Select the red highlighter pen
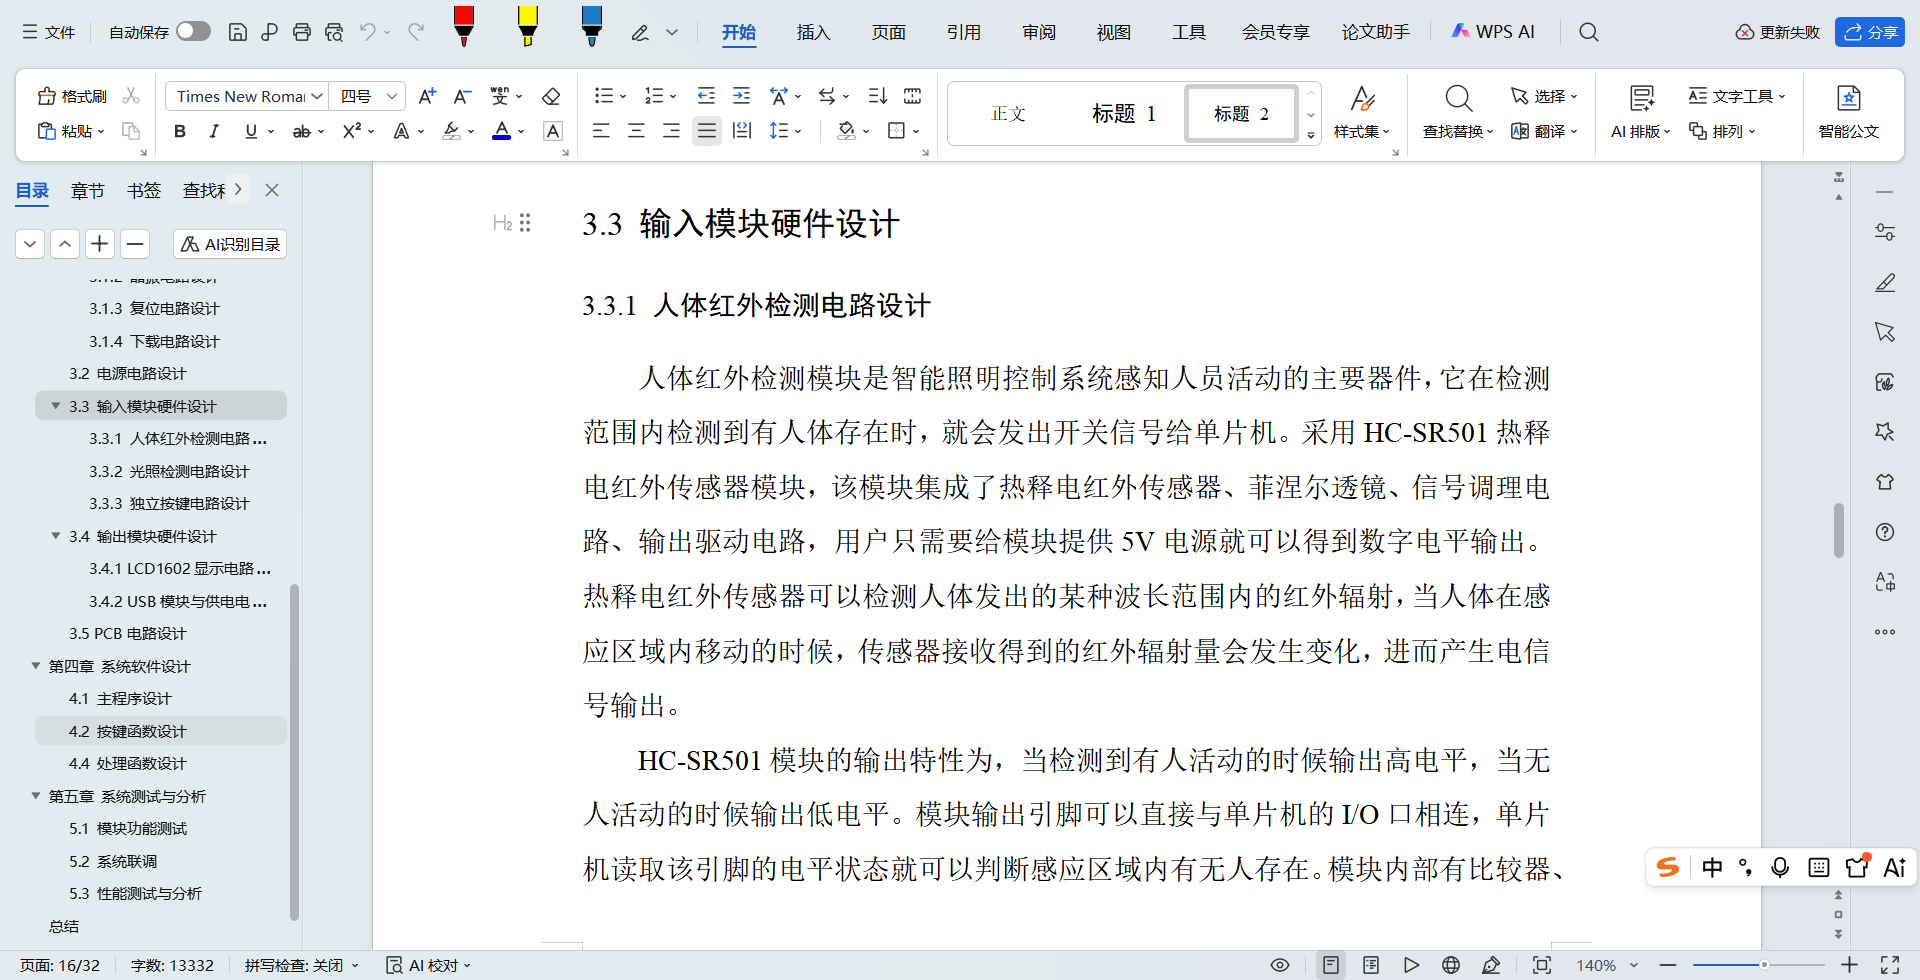 (x=464, y=26)
